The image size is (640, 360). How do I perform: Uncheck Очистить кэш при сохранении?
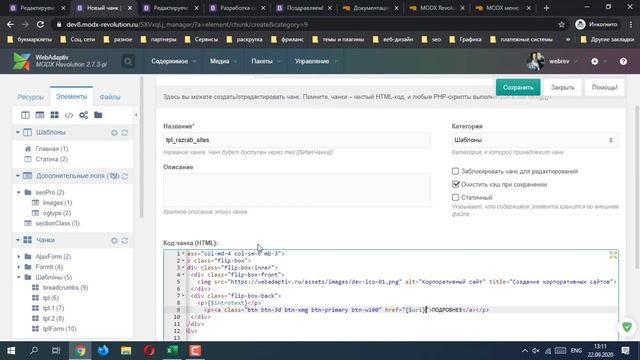[x=456, y=184]
